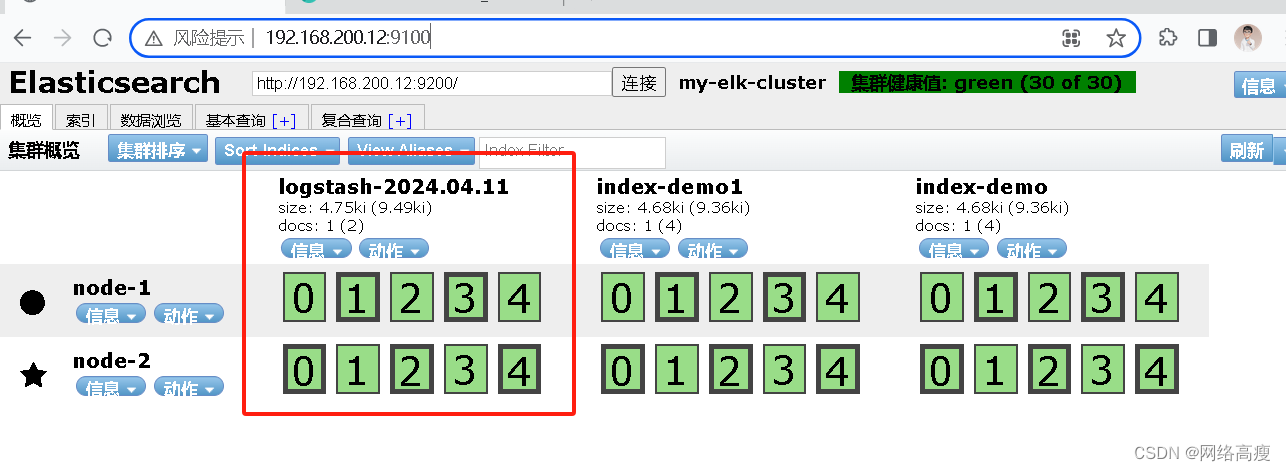The image size is (1286, 471).
Task: Select shard 3 of index-demo1 on node-1
Action: tap(784, 298)
